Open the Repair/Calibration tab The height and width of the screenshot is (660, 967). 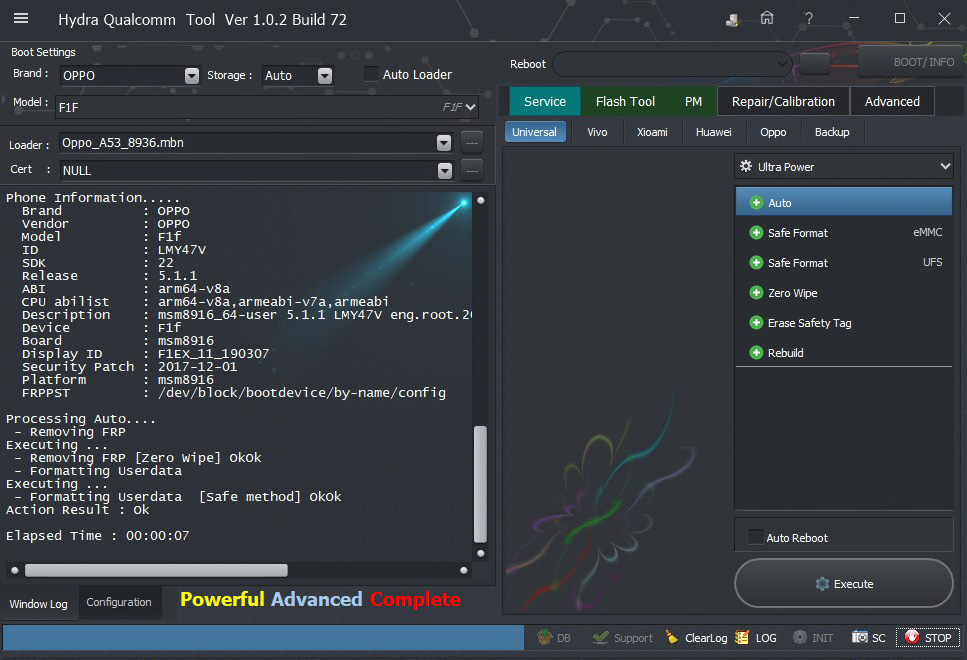tap(783, 101)
